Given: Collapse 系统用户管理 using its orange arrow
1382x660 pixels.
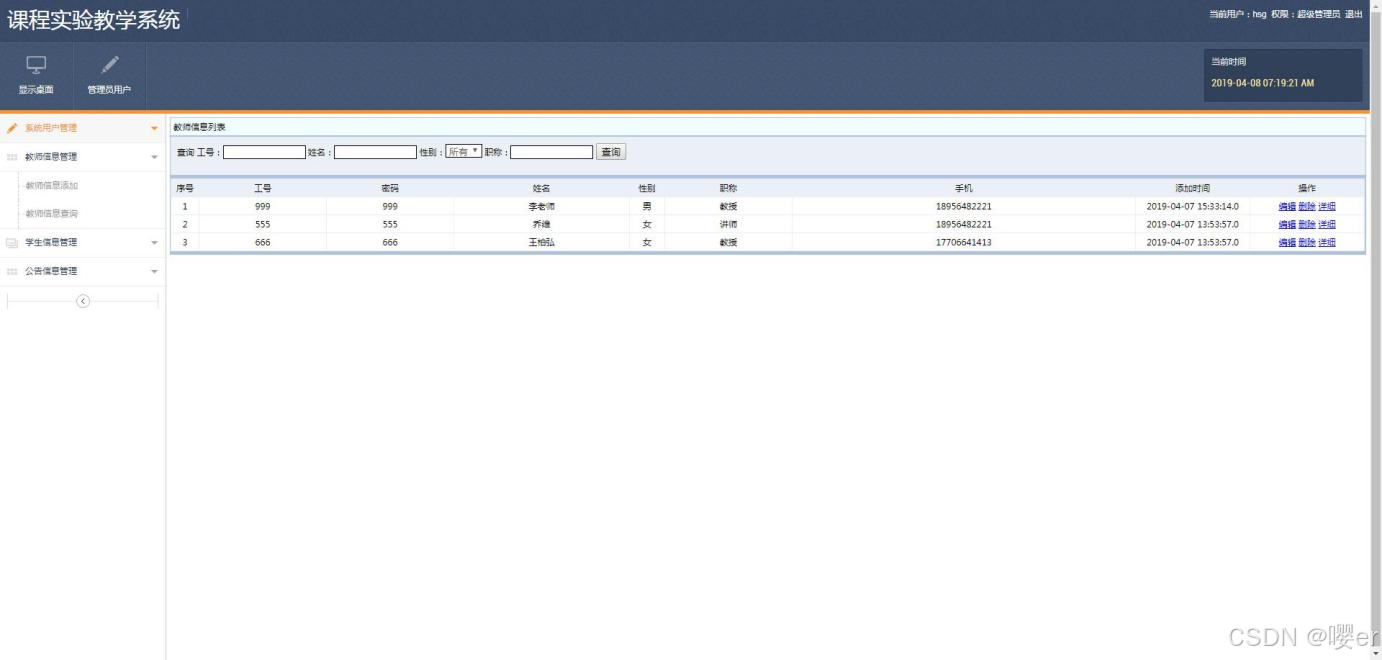Looking at the screenshot, I should tap(154, 129).
